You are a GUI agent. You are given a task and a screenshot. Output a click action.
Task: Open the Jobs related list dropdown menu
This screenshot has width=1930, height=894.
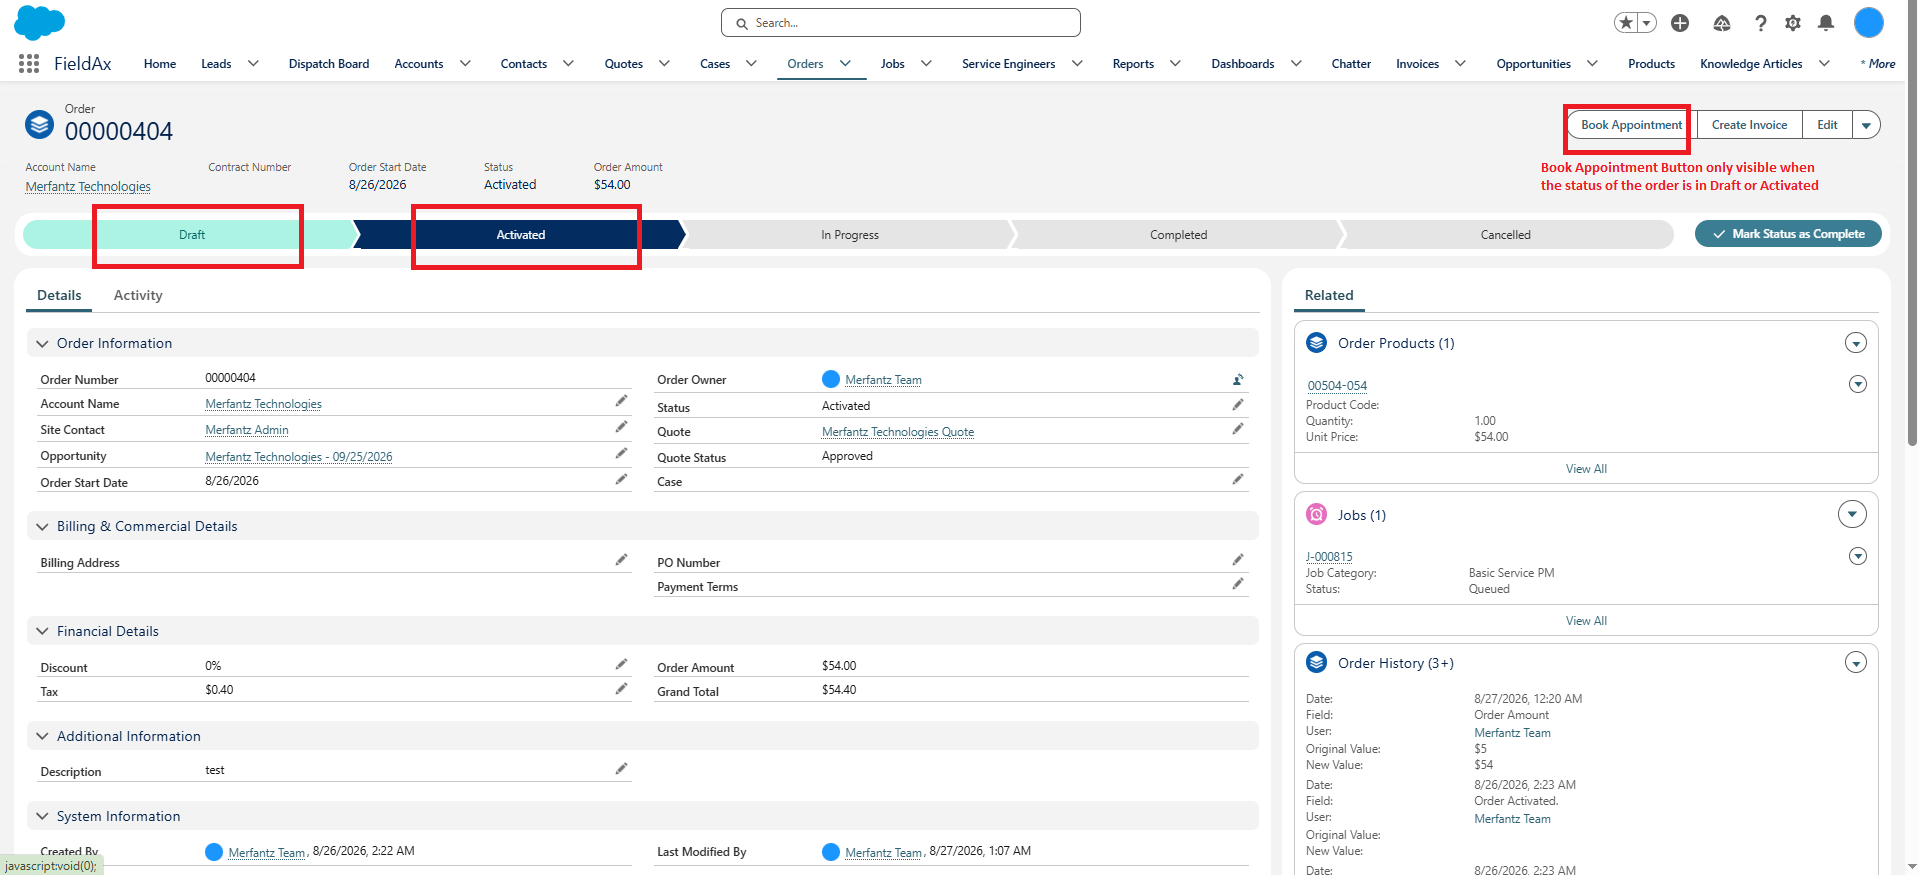click(1852, 515)
